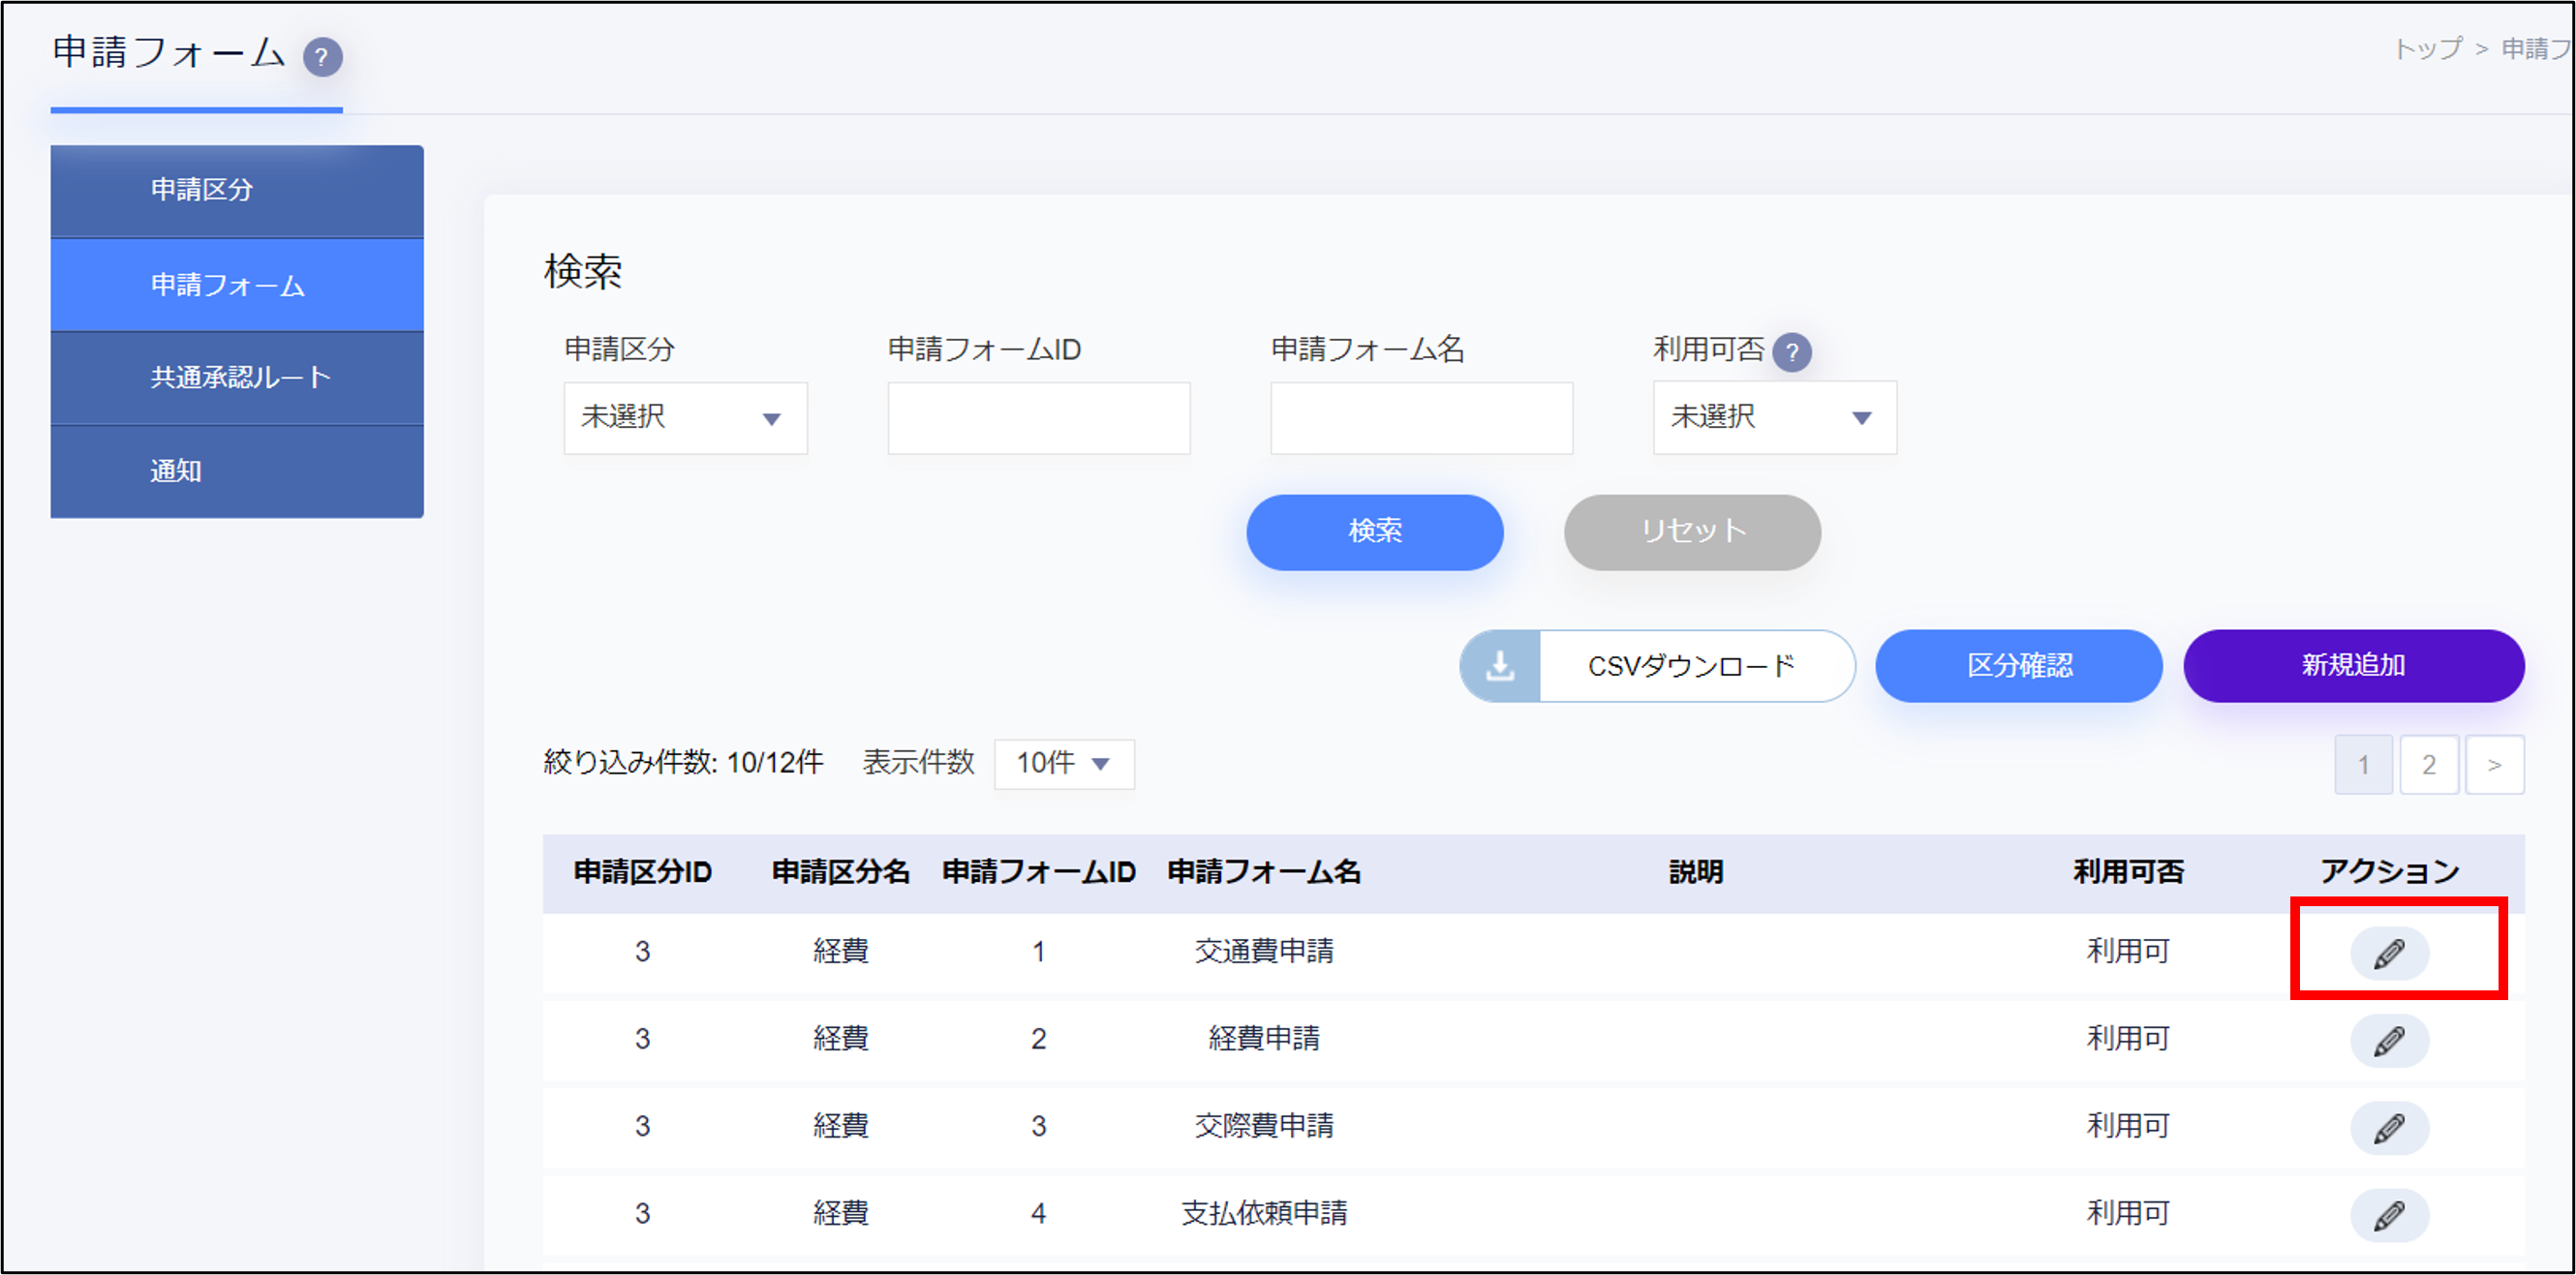This screenshot has width=2576, height=1275.
Task: Click help icon beside 申請フォーム title
Action: 322,57
